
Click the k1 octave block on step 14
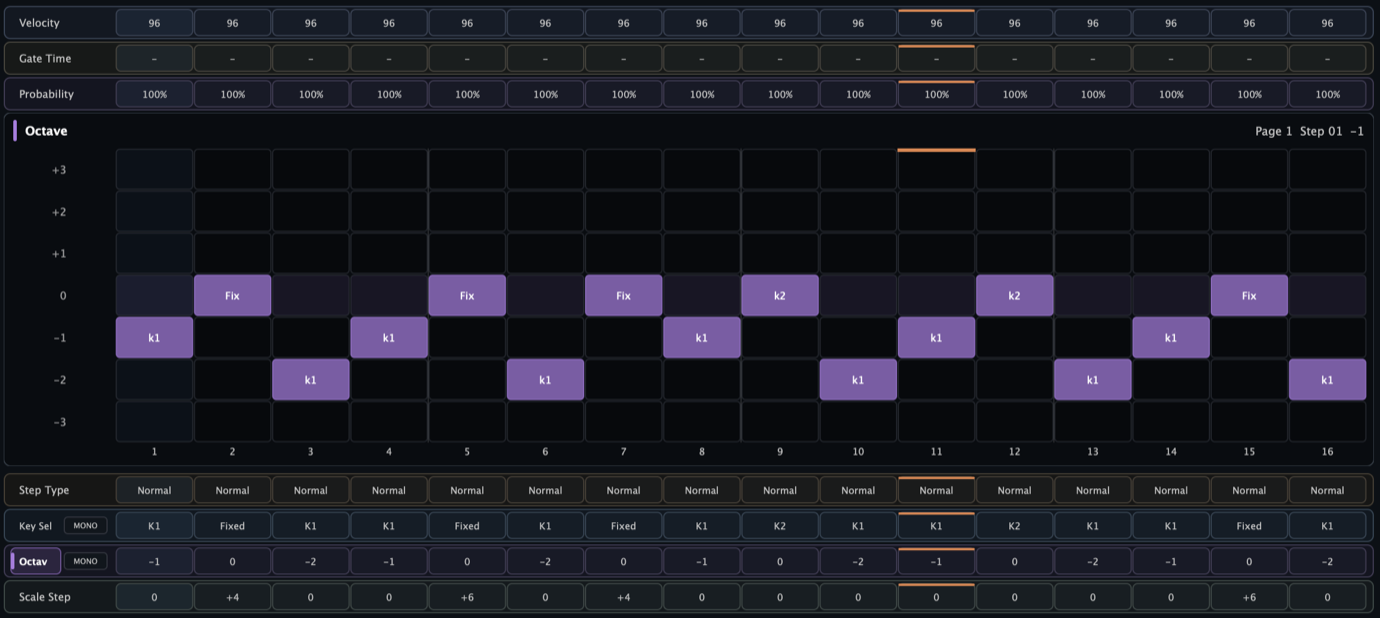click(1171, 338)
